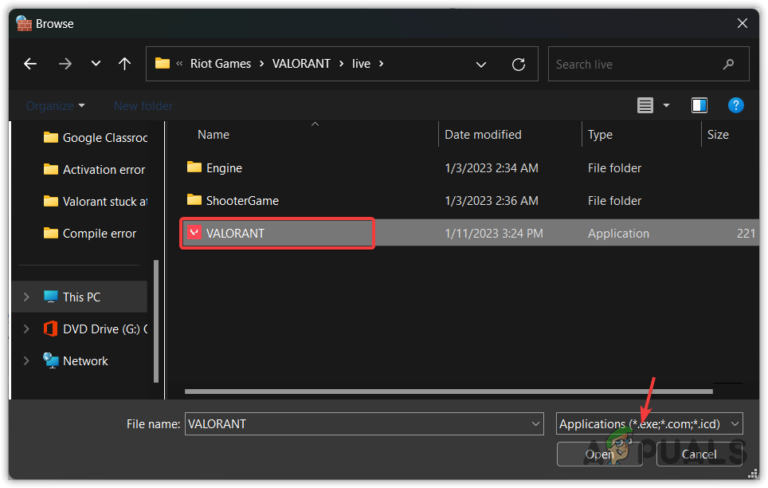Go forward with the forward arrow
Viewport: 768px width, 488px height.
pyautogui.click(x=65, y=64)
